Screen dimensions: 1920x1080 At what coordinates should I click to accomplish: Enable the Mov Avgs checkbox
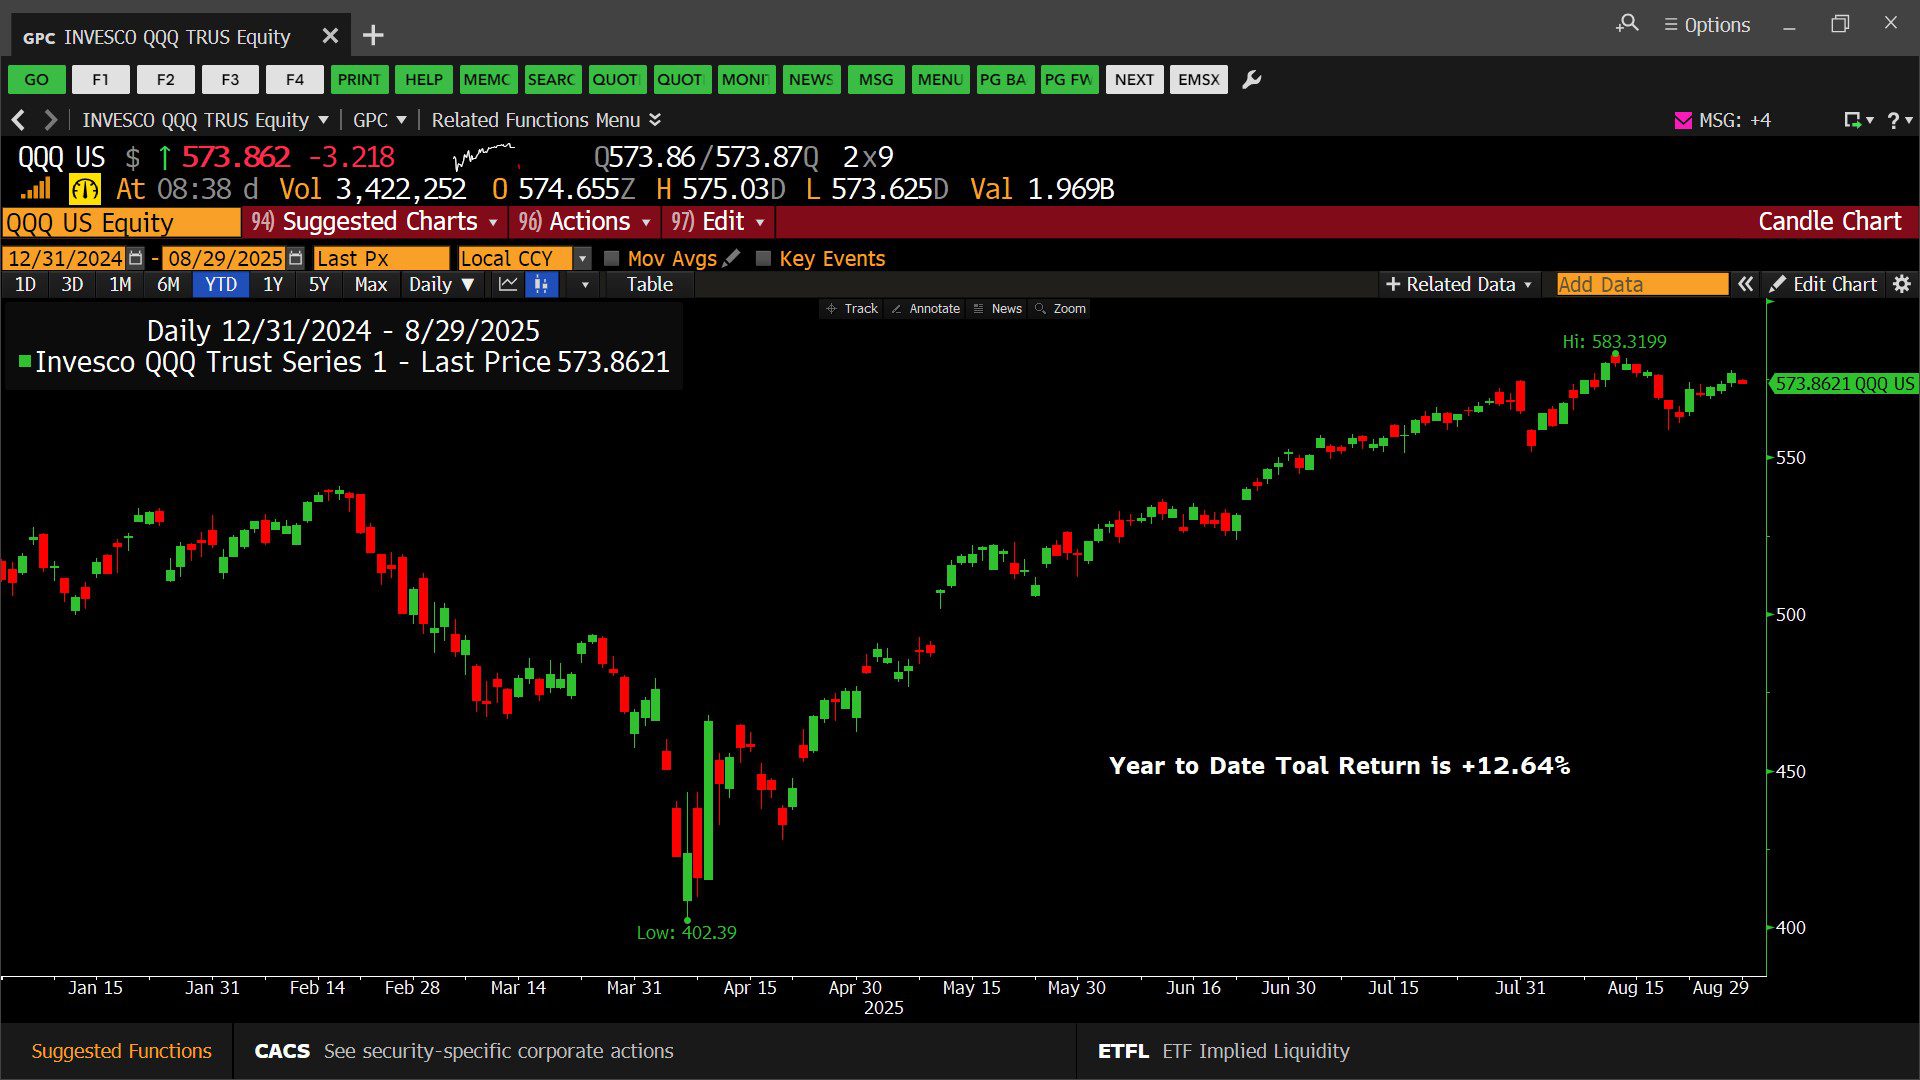pyautogui.click(x=612, y=258)
